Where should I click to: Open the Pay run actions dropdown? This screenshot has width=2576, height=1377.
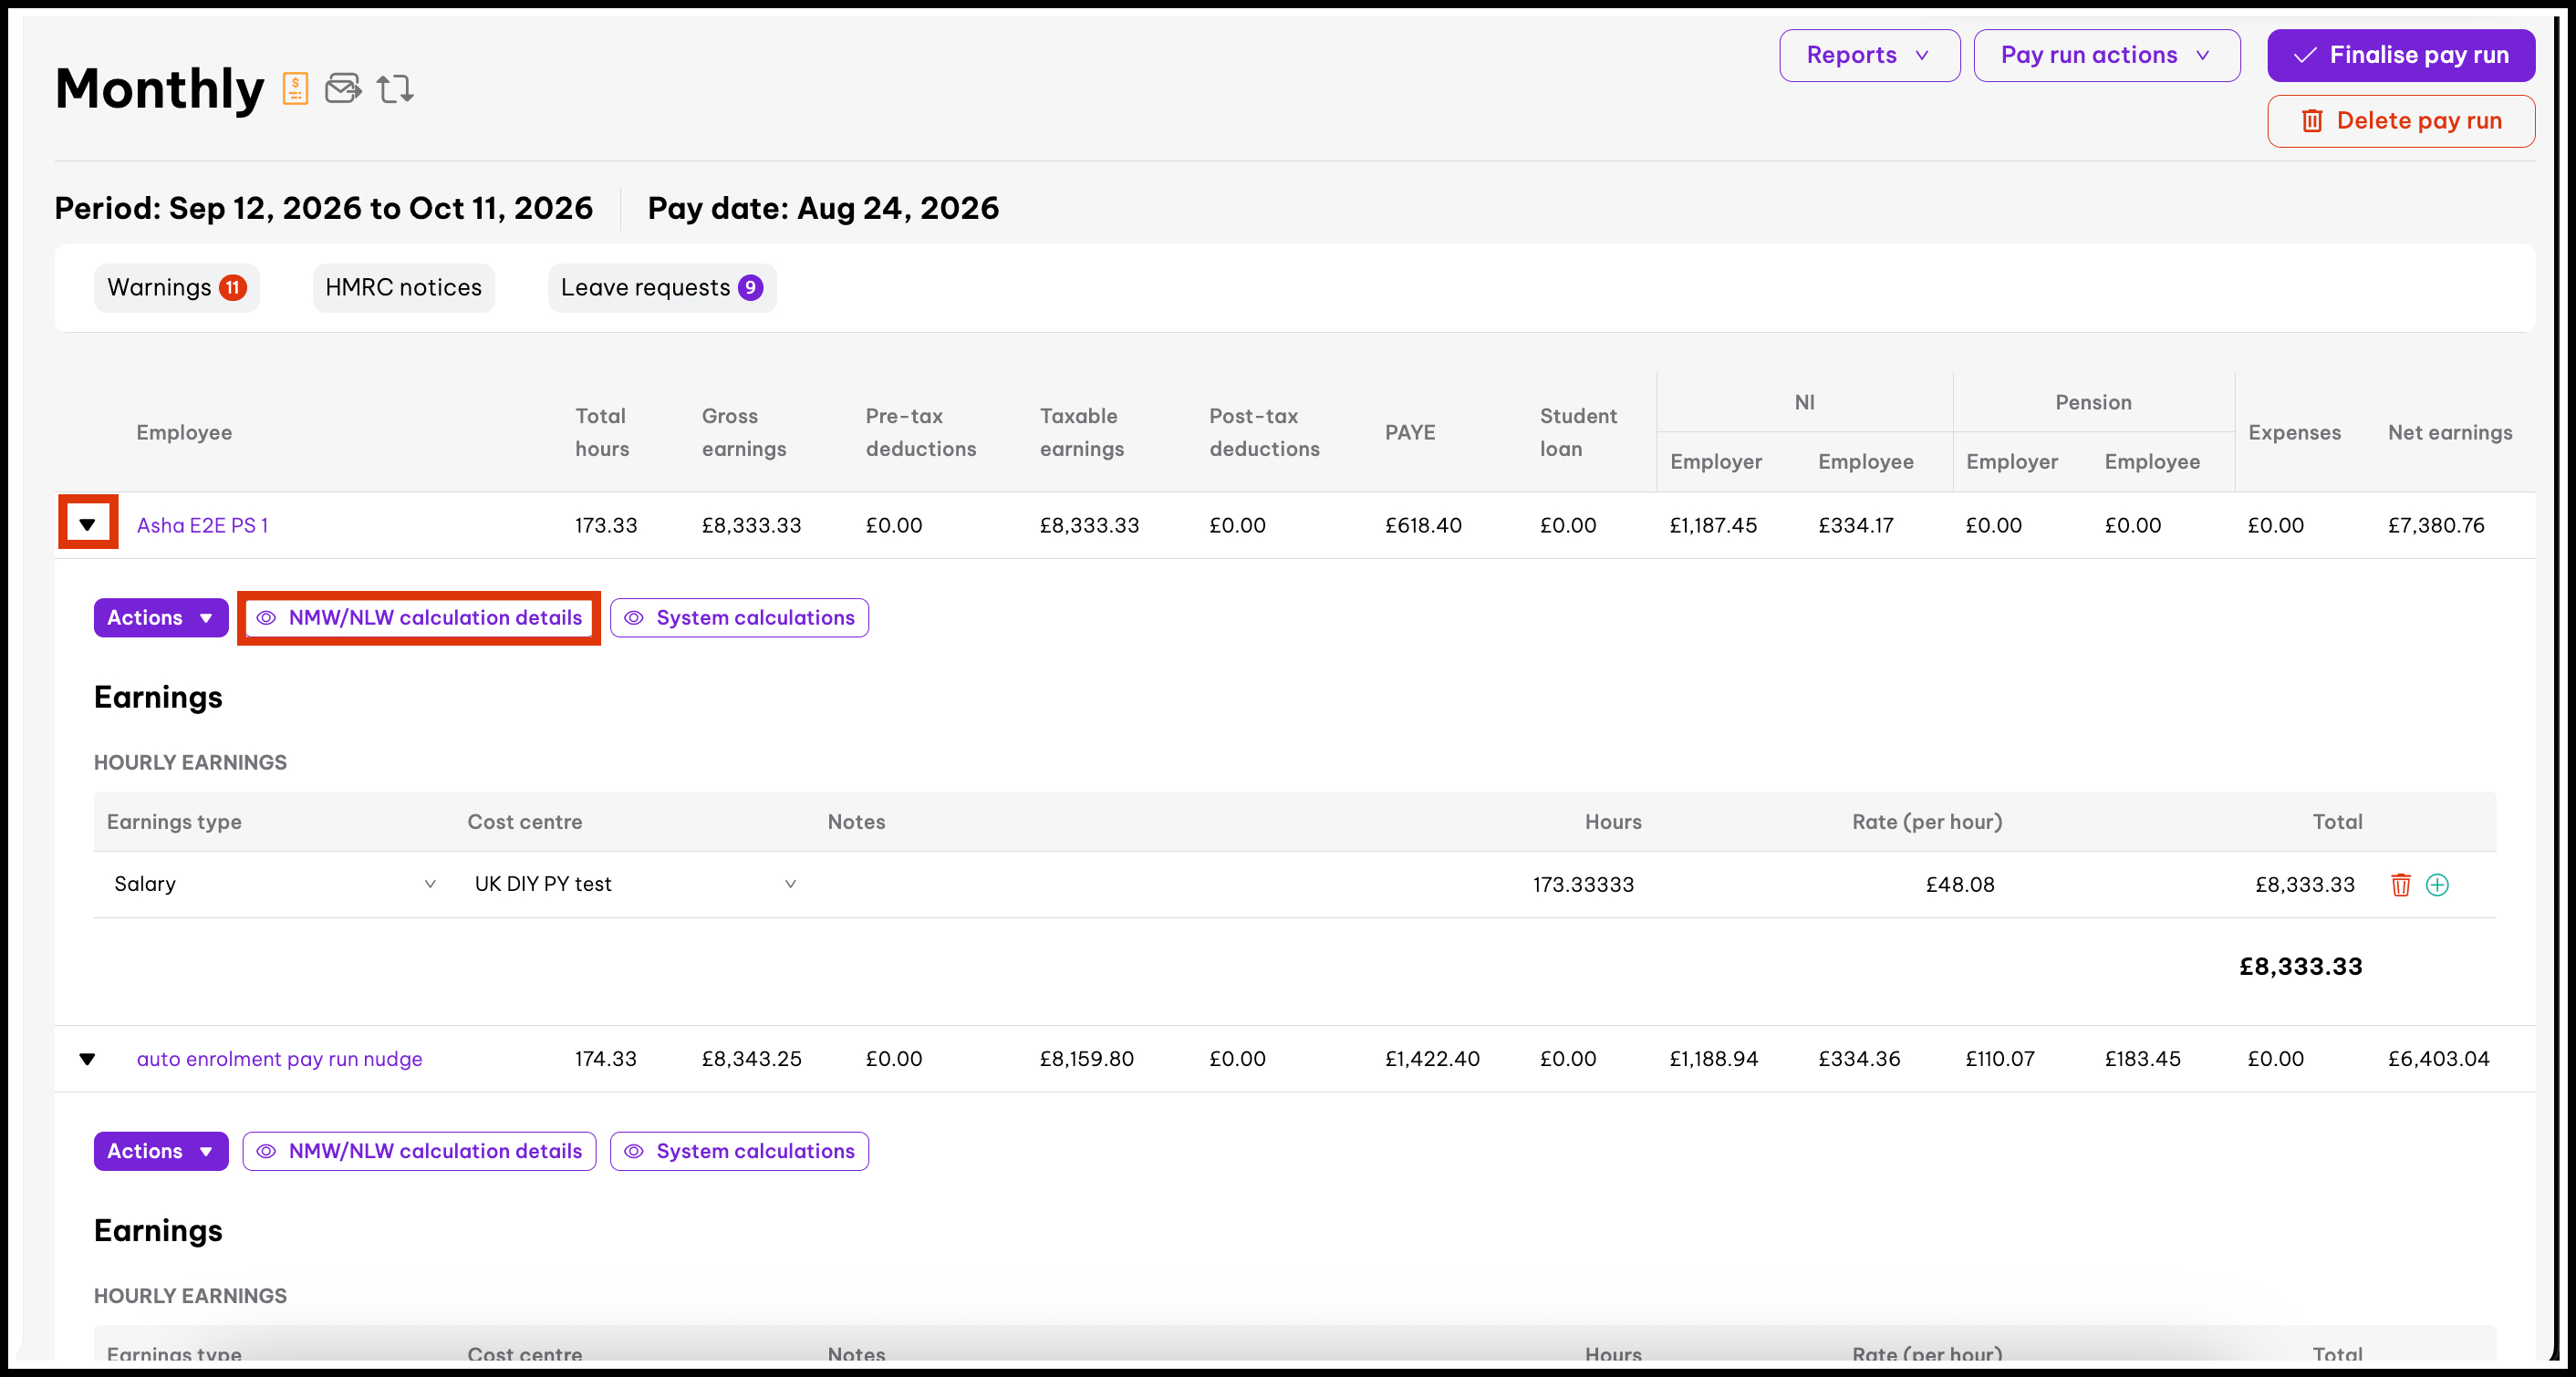click(x=2106, y=55)
